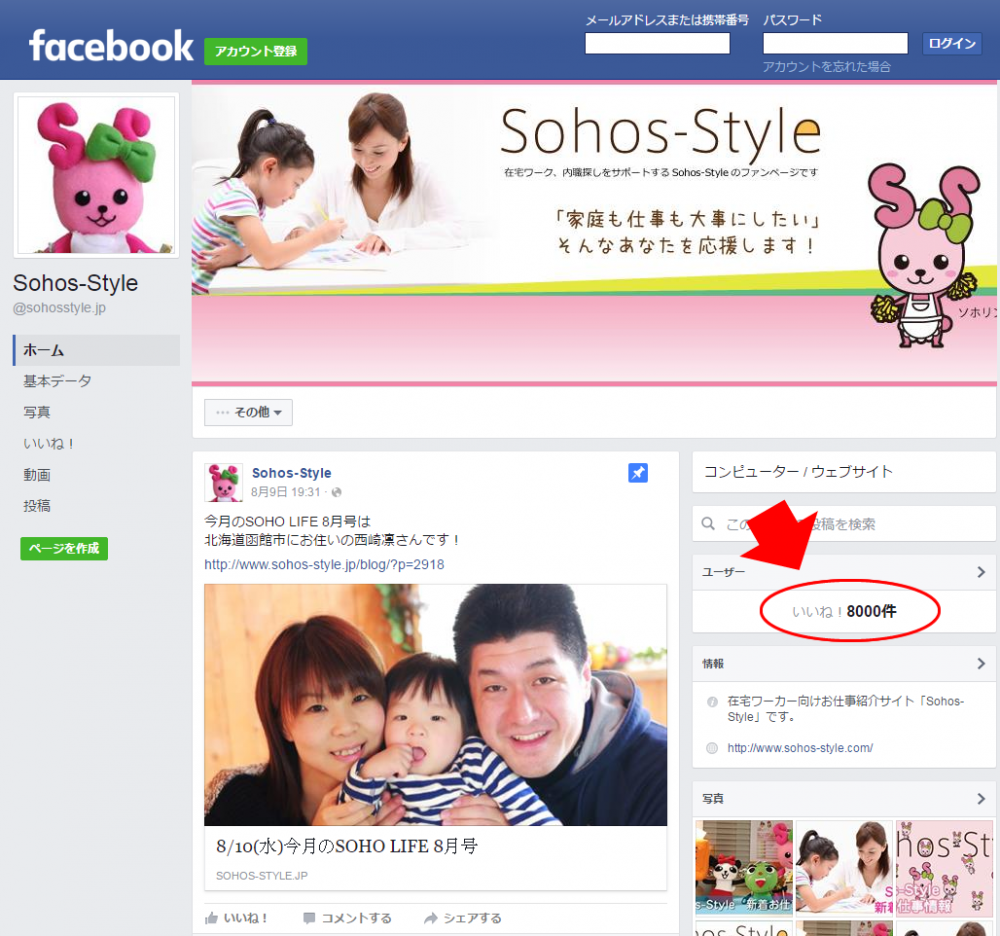Viewport: 1000px width, 936px height.
Task: Click the search magnifier icon in post search
Action: (x=708, y=523)
